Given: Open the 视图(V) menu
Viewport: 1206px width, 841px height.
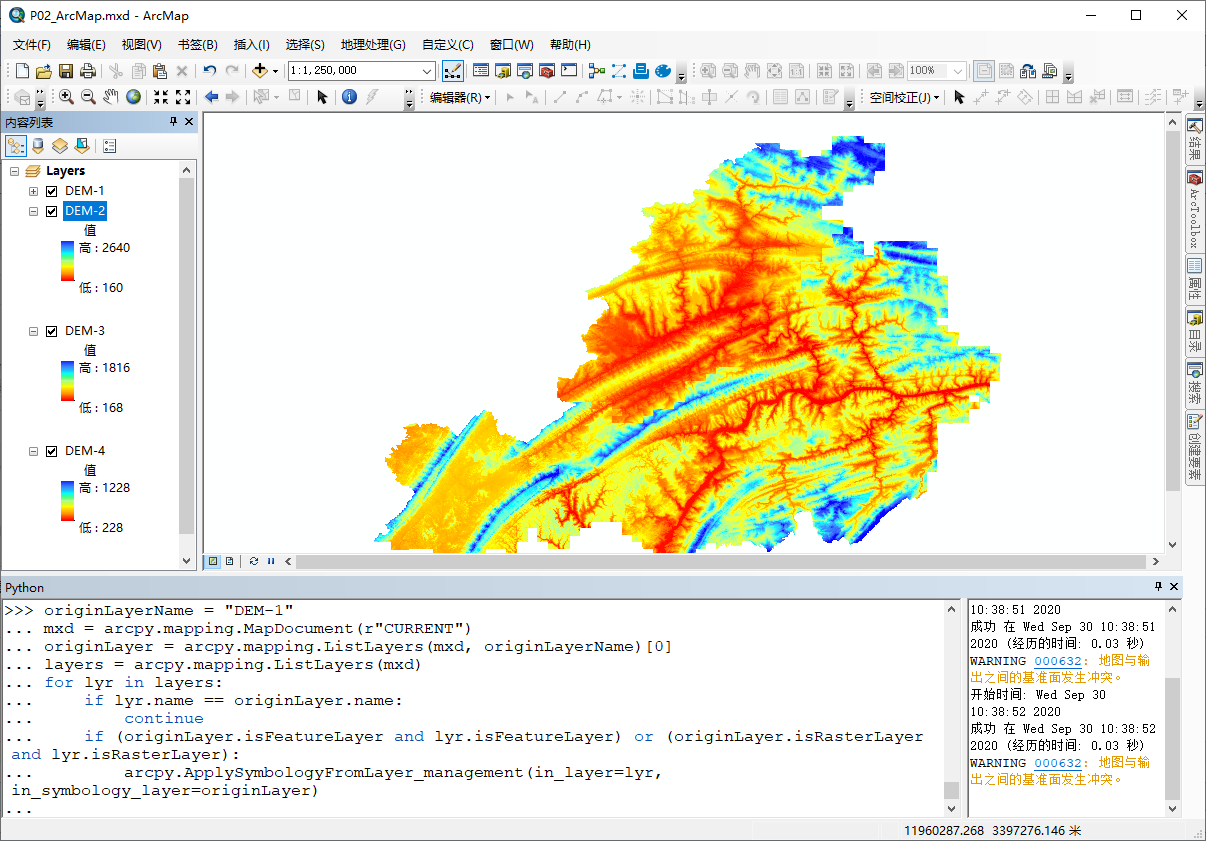Looking at the screenshot, I should coord(142,45).
